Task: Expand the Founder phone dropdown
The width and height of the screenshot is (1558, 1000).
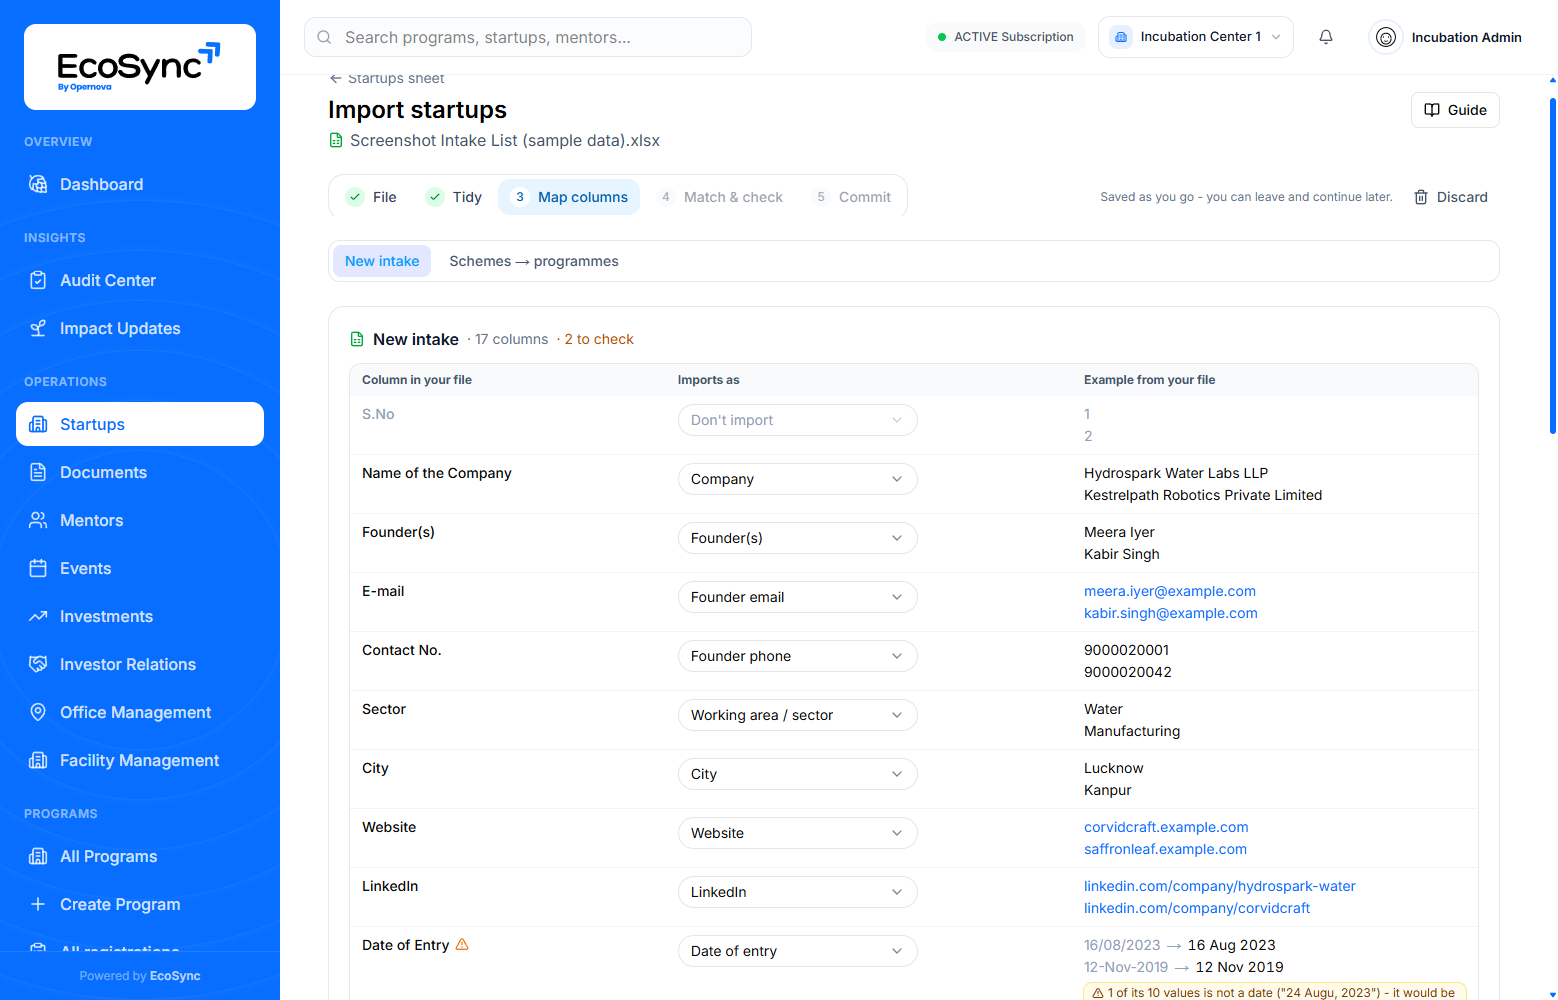Action: coord(798,656)
